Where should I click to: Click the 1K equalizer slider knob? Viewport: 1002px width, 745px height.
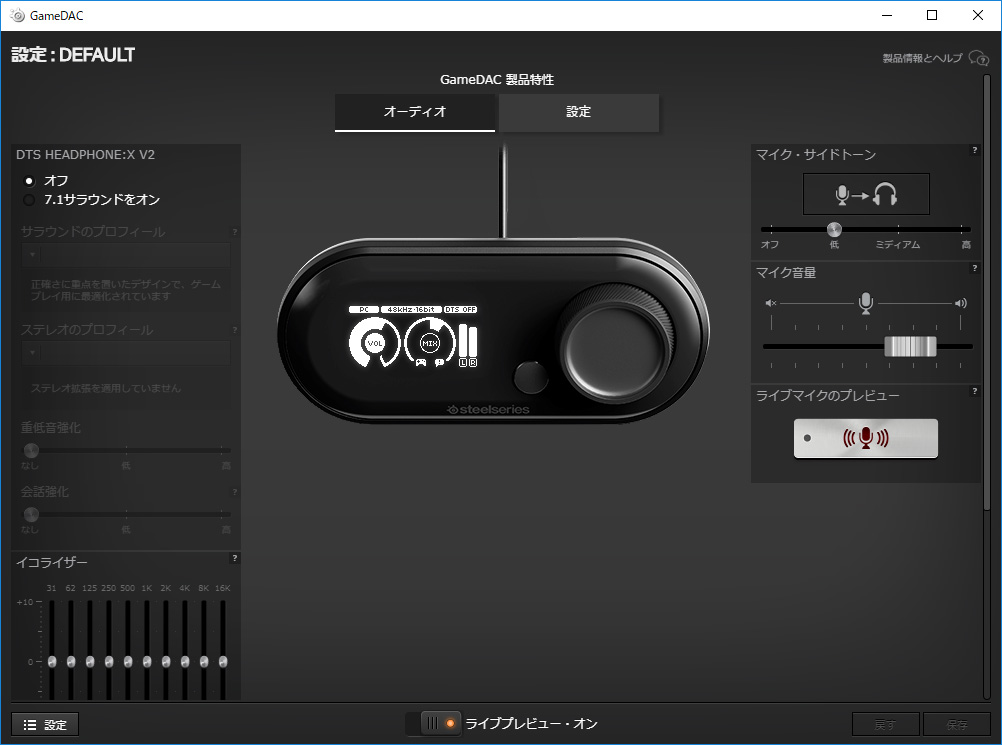pyautogui.click(x=147, y=661)
